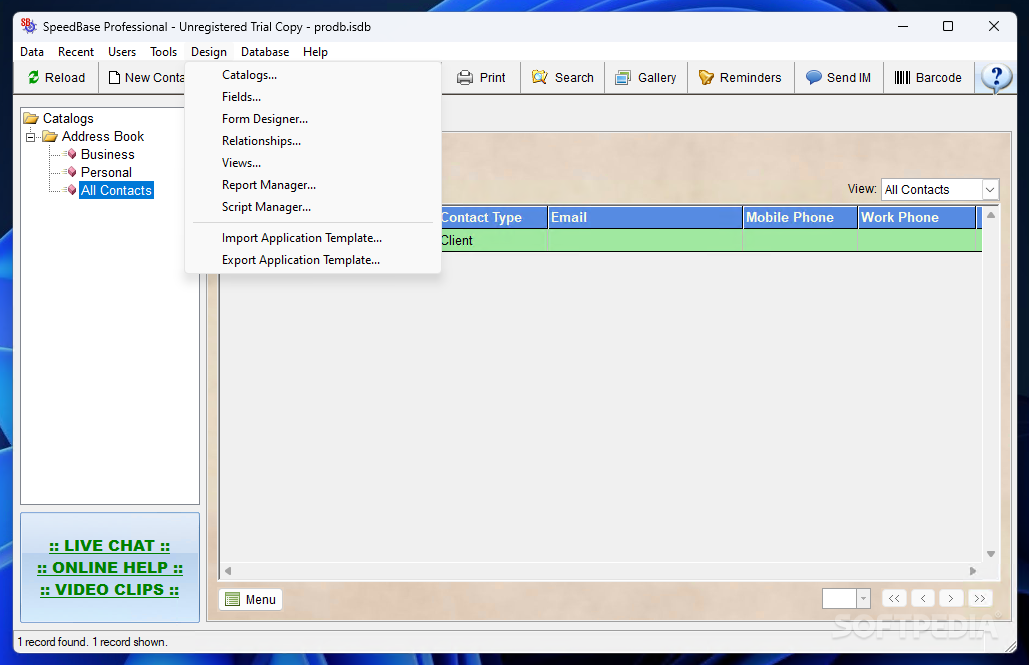Click the Search magnifier icon
1029x665 pixels.
tap(539, 77)
